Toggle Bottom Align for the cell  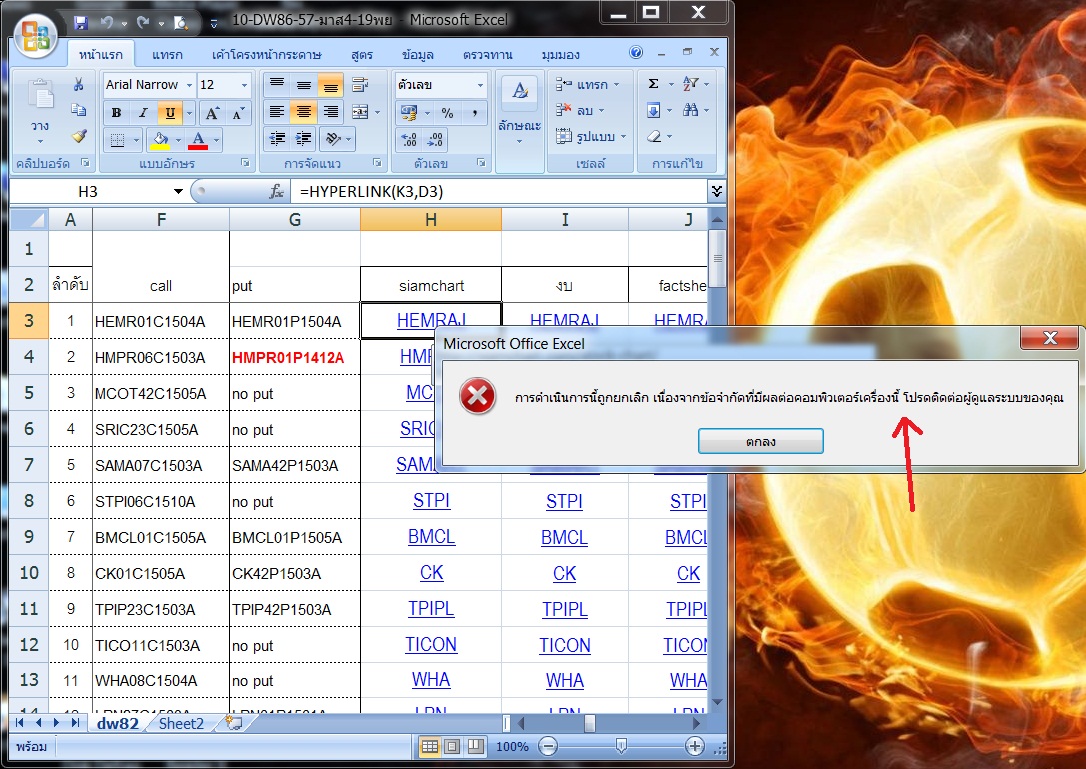pyautogui.click(x=330, y=85)
